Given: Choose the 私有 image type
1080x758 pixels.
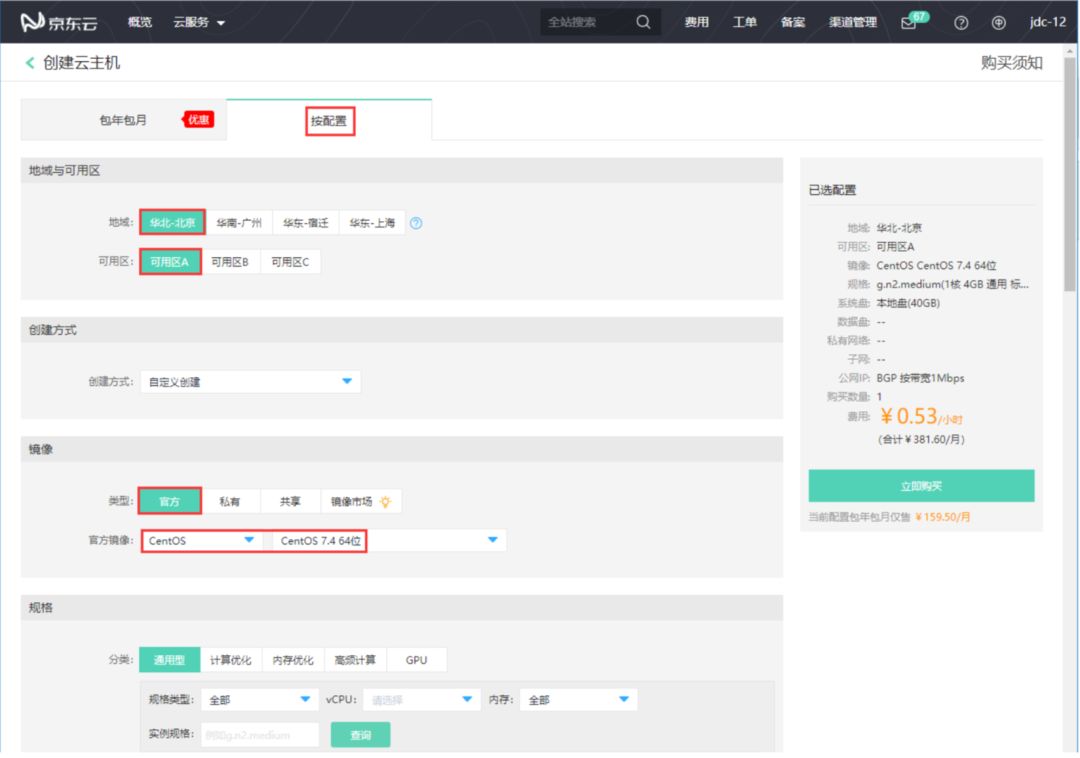Looking at the screenshot, I should pos(229,502).
